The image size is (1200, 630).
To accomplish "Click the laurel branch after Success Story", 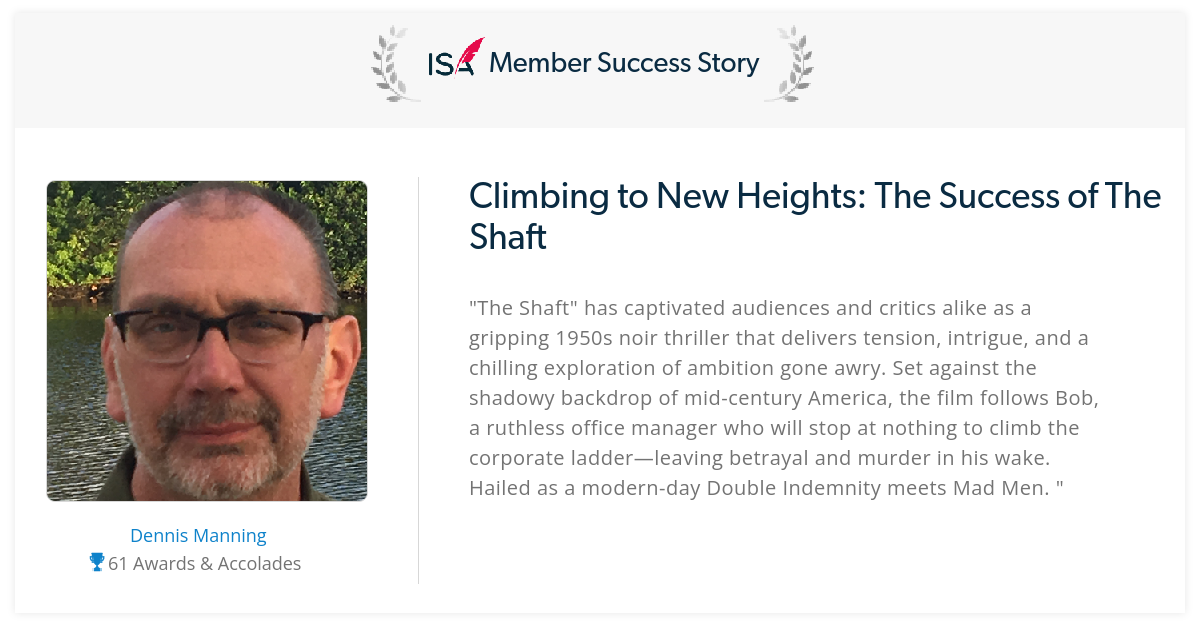I will (x=789, y=63).
